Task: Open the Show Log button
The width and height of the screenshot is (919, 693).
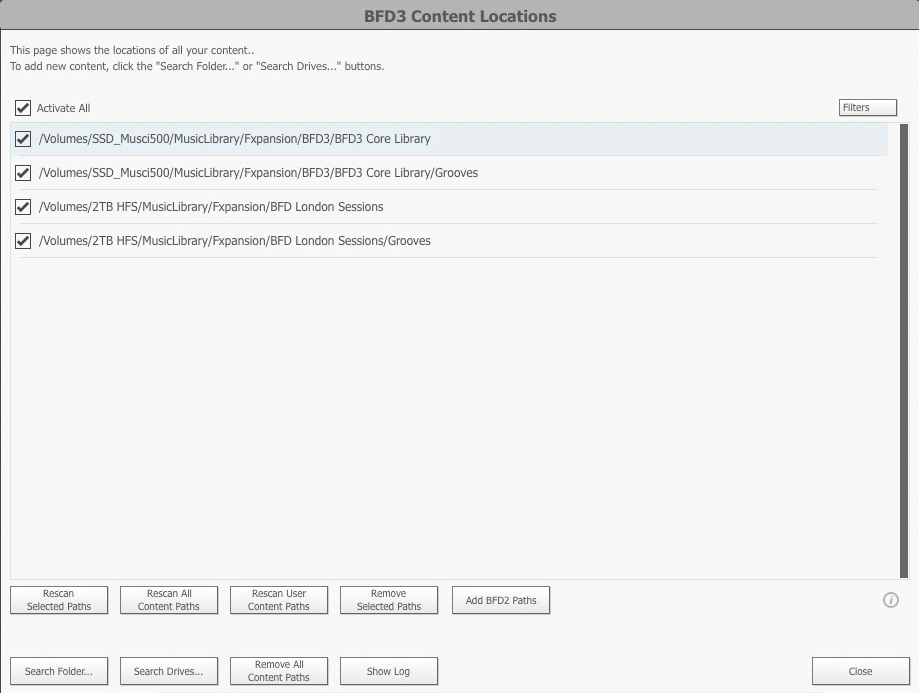Action: (x=389, y=671)
